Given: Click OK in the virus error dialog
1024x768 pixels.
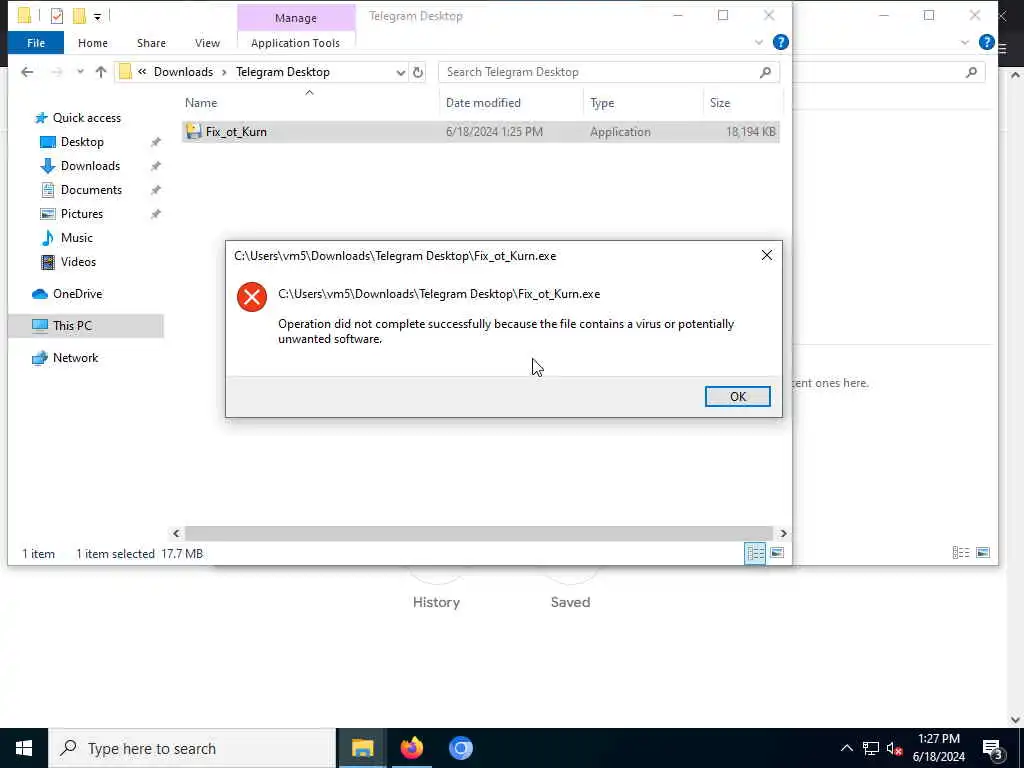Looking at the screenshot, I should 737,396.
